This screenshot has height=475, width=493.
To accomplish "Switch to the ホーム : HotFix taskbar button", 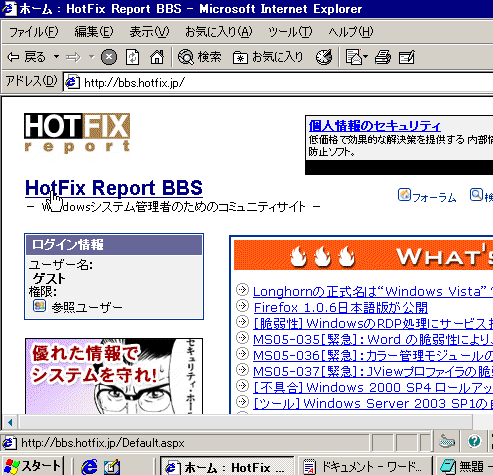I will click(x=227, y=467).
